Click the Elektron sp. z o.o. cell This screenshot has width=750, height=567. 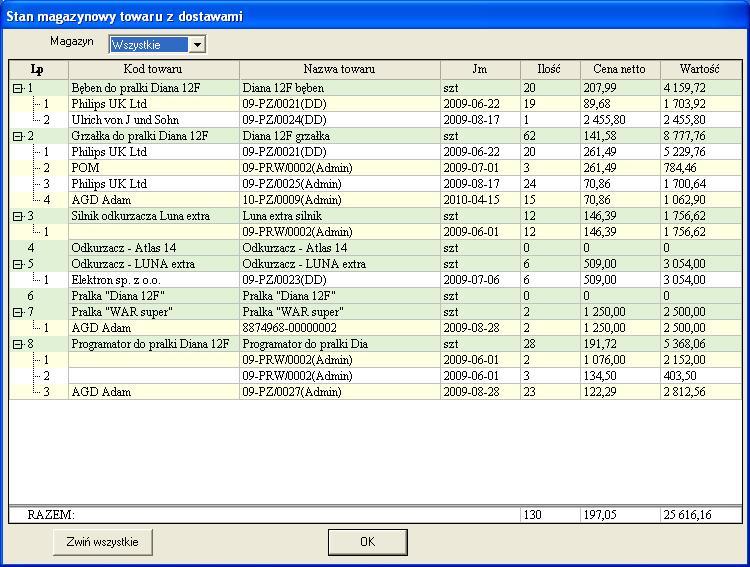tap(154, 280)
